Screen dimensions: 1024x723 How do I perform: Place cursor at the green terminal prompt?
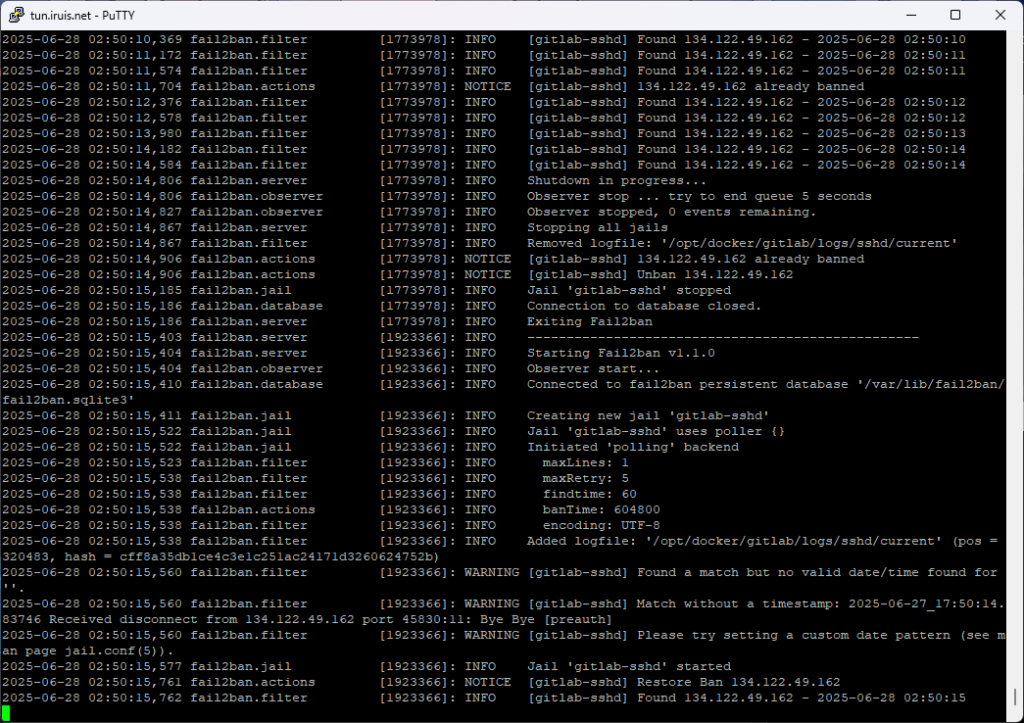[x=6, y=713]
